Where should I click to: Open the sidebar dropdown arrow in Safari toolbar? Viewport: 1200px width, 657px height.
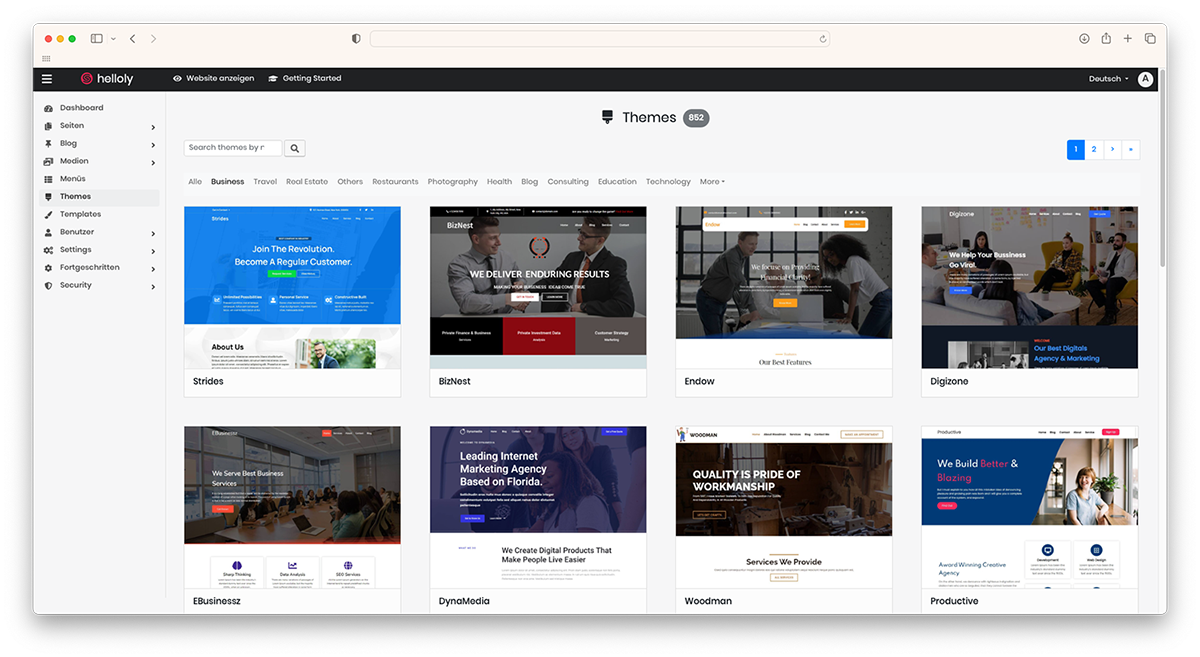tap(113, 38)
